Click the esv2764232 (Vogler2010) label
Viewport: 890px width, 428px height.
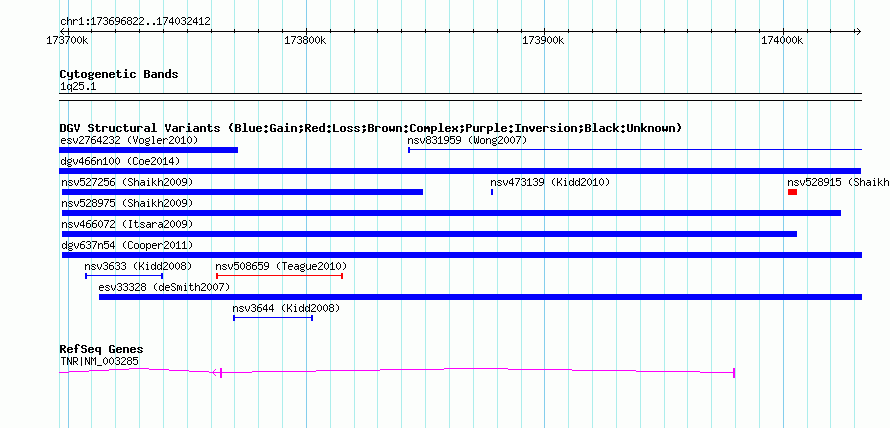(x=129, y=140)
